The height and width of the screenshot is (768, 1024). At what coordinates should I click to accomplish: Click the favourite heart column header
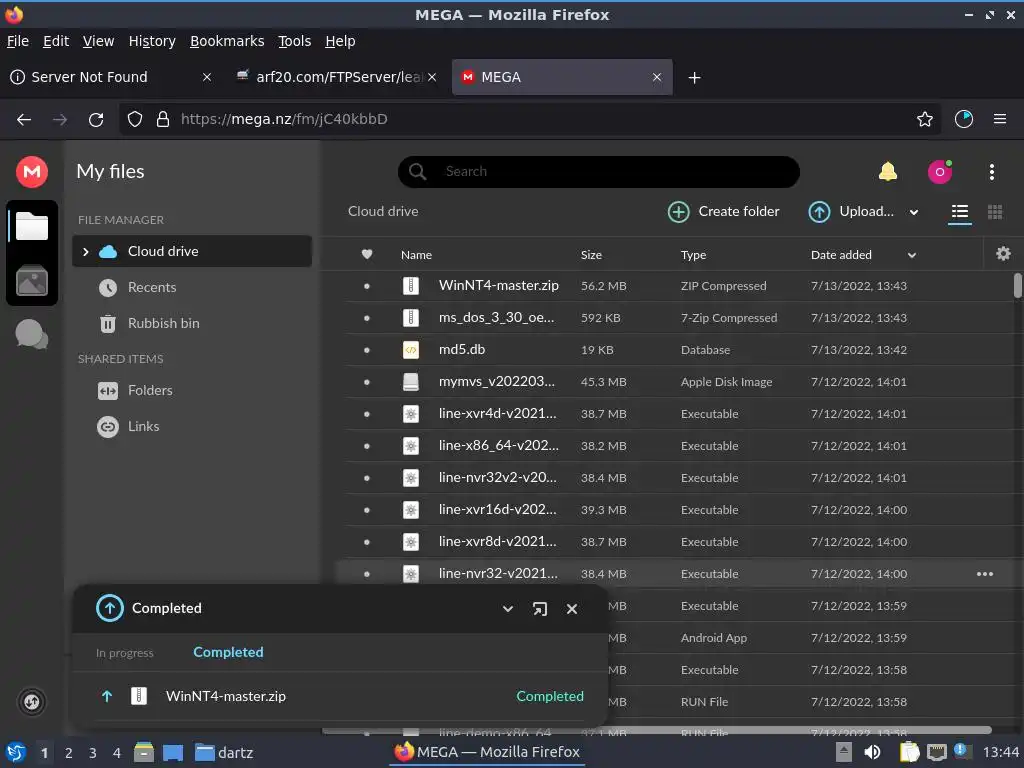pyautogui.click(x=367, y=255)
